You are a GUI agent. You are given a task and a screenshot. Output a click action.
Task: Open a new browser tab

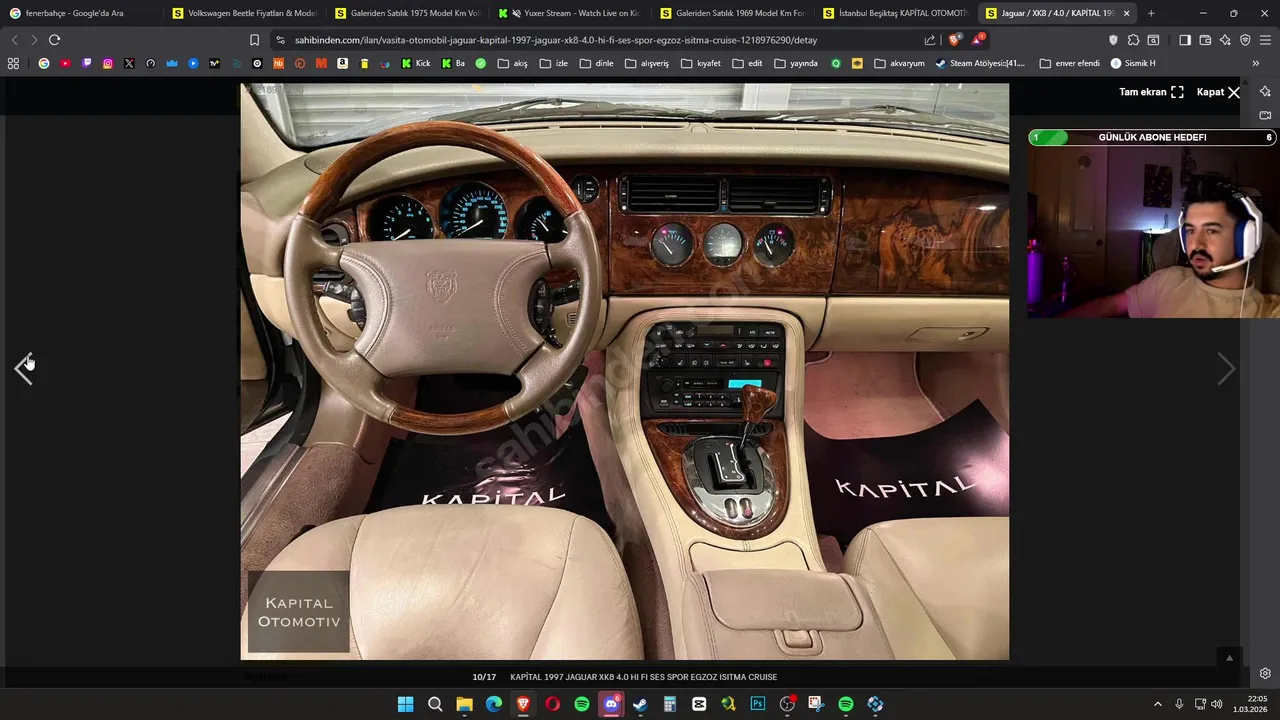[x=1151, y=13]
